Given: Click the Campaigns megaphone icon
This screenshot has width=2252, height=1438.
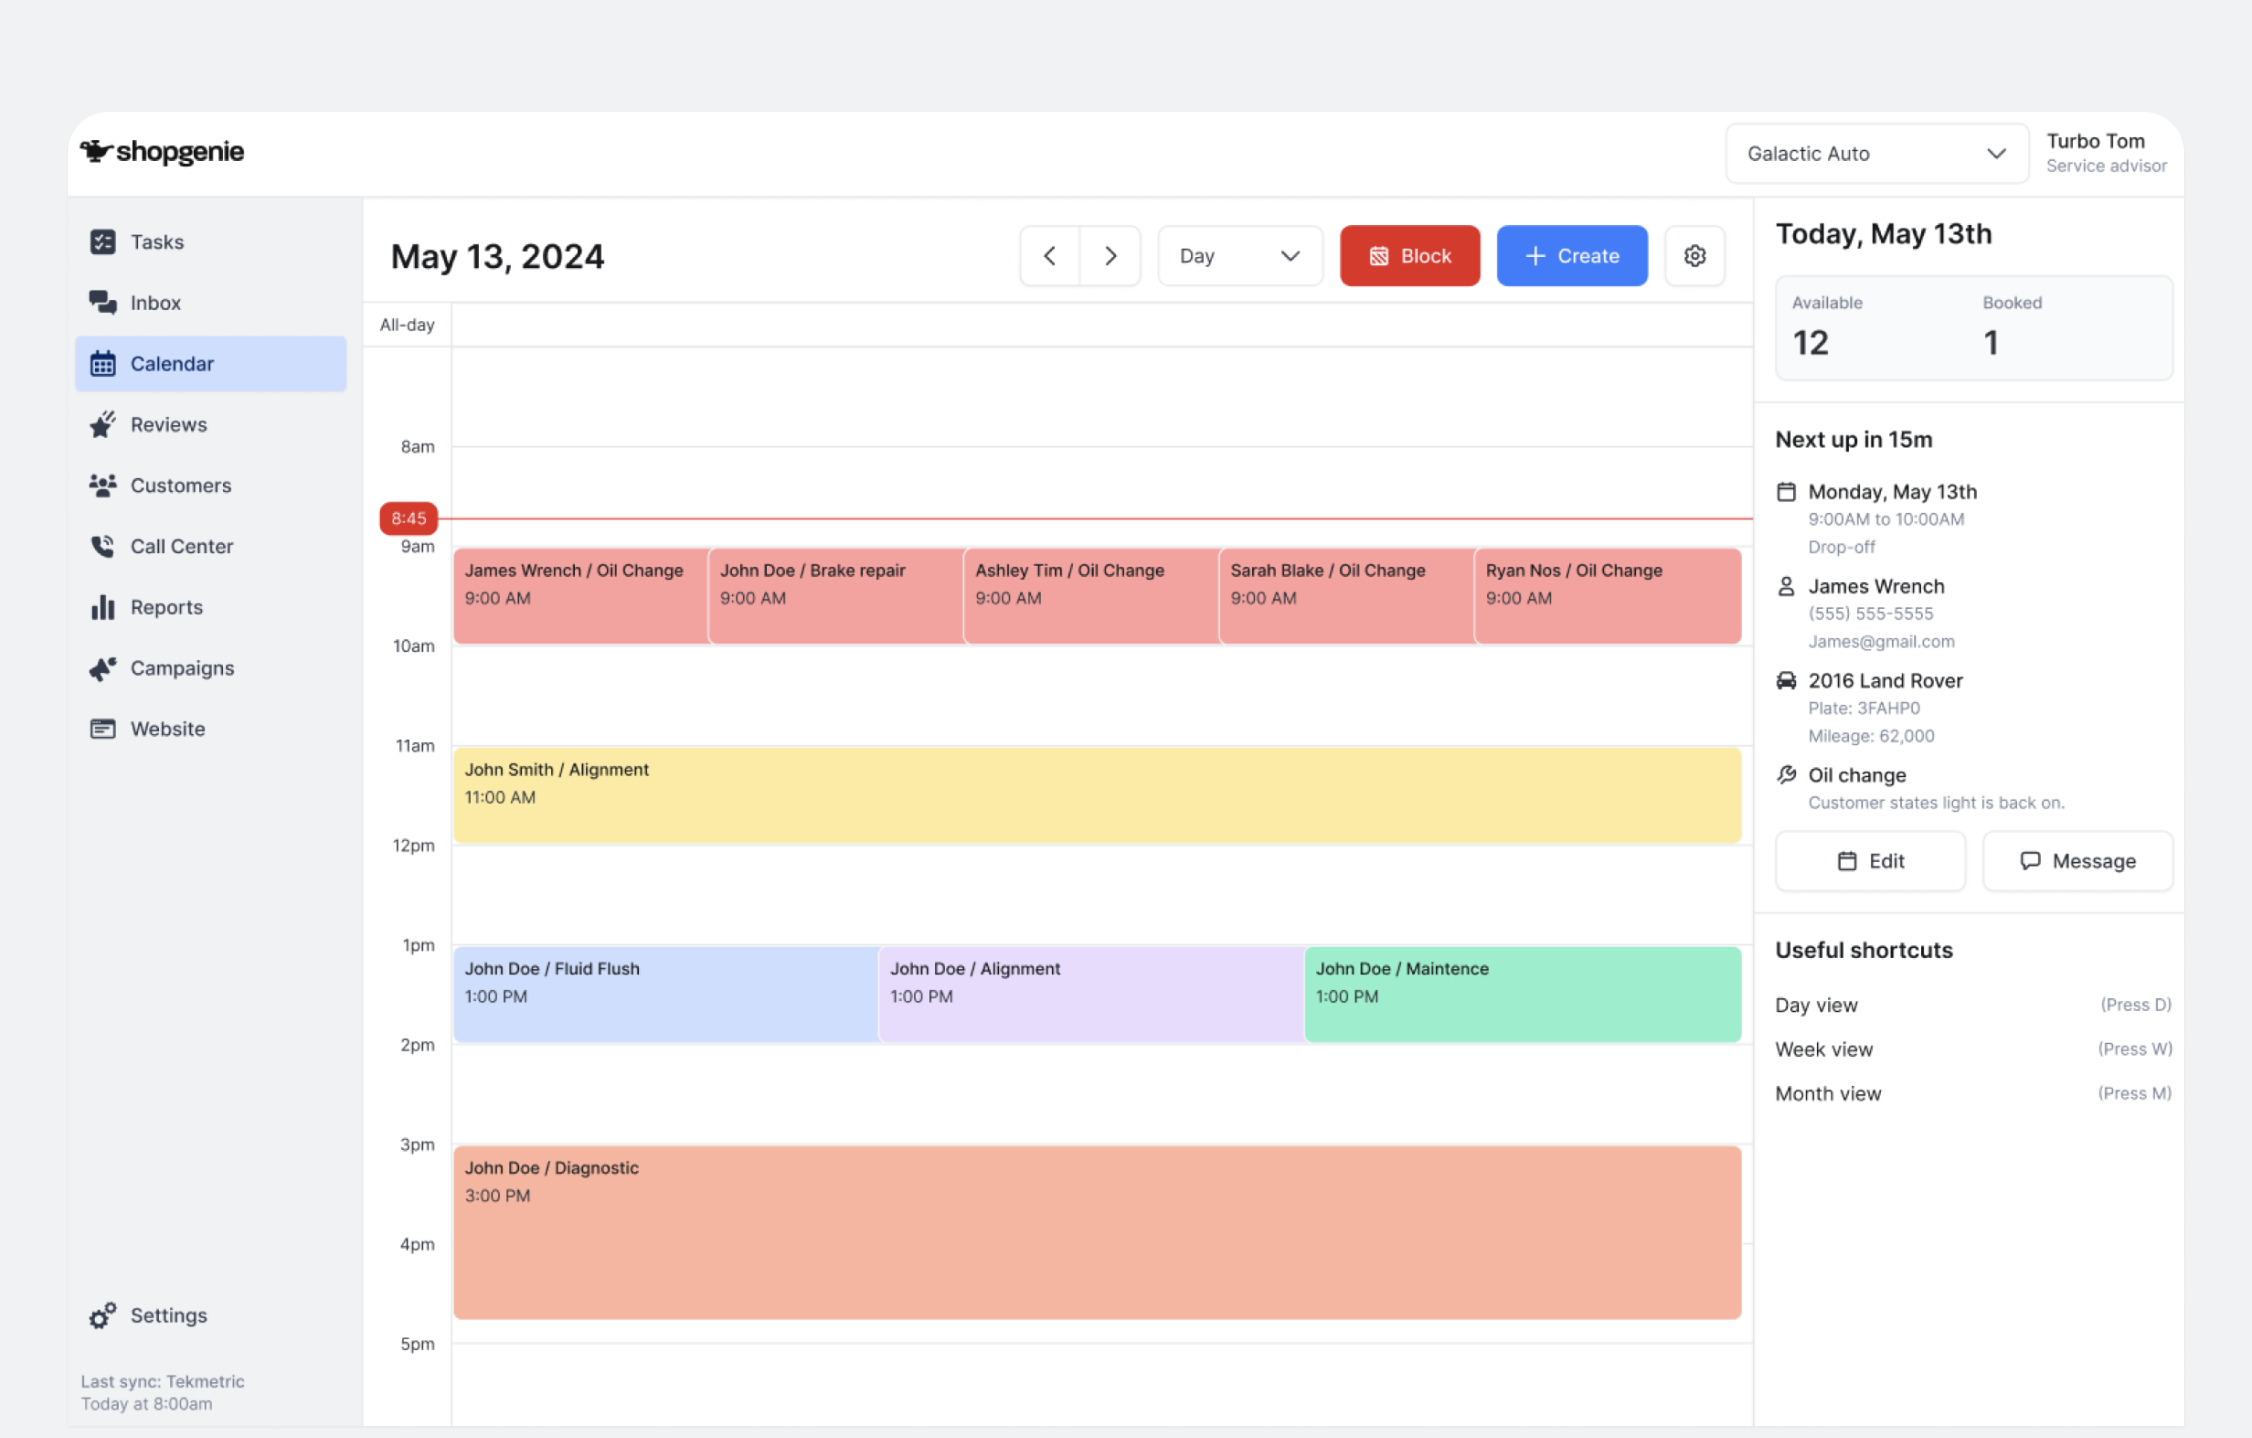Looking at the screenshot, I should coord(103,668).
